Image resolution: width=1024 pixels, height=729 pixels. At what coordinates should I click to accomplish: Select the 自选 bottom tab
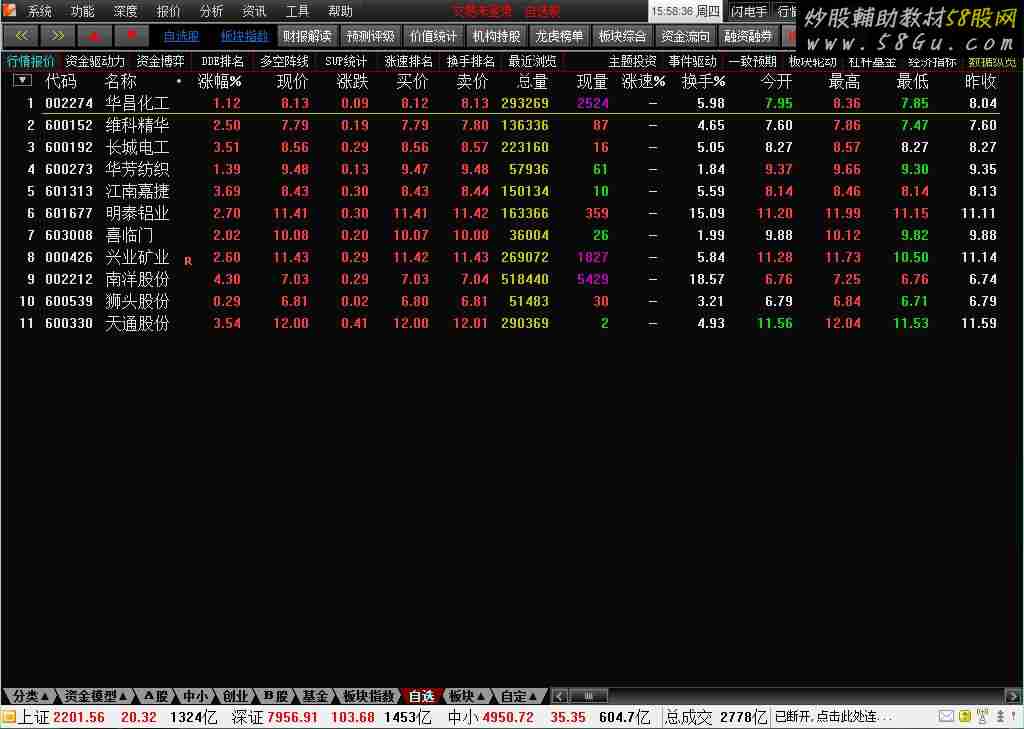421,696
